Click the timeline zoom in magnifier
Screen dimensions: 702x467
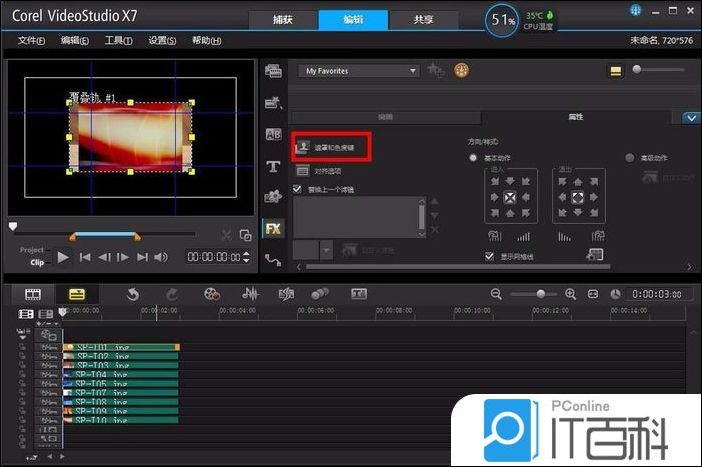(570, 294)
